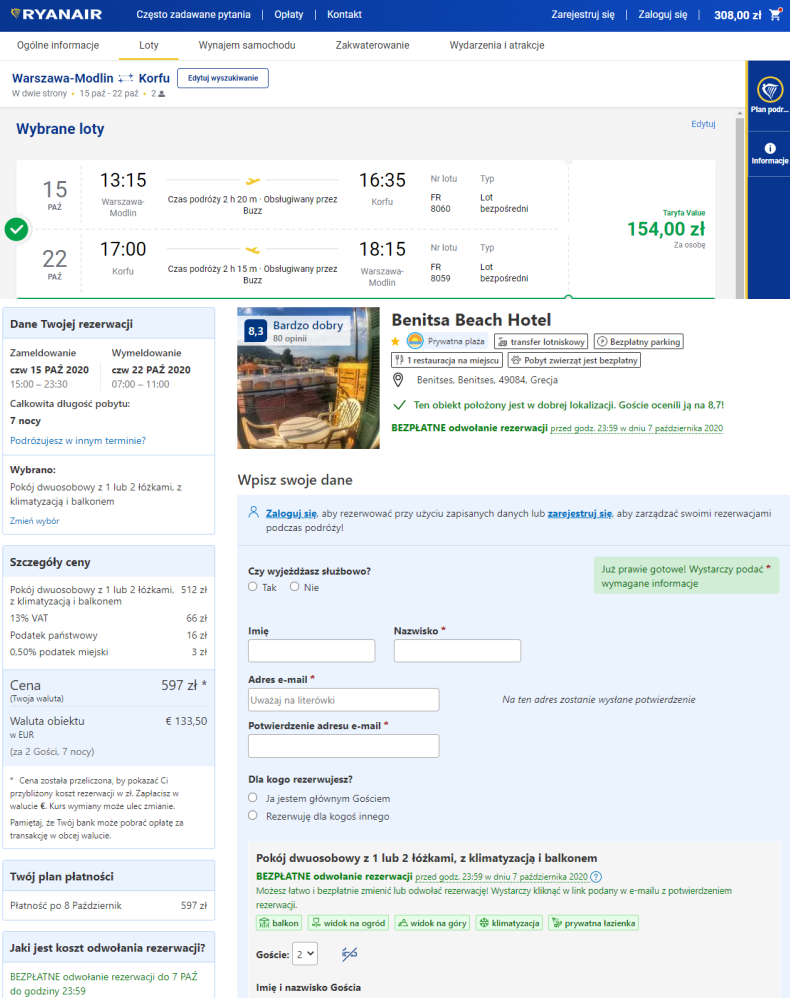Click the Potwierdzenie adresu e-mail field
790x998 pixels.
click(344, 746)
